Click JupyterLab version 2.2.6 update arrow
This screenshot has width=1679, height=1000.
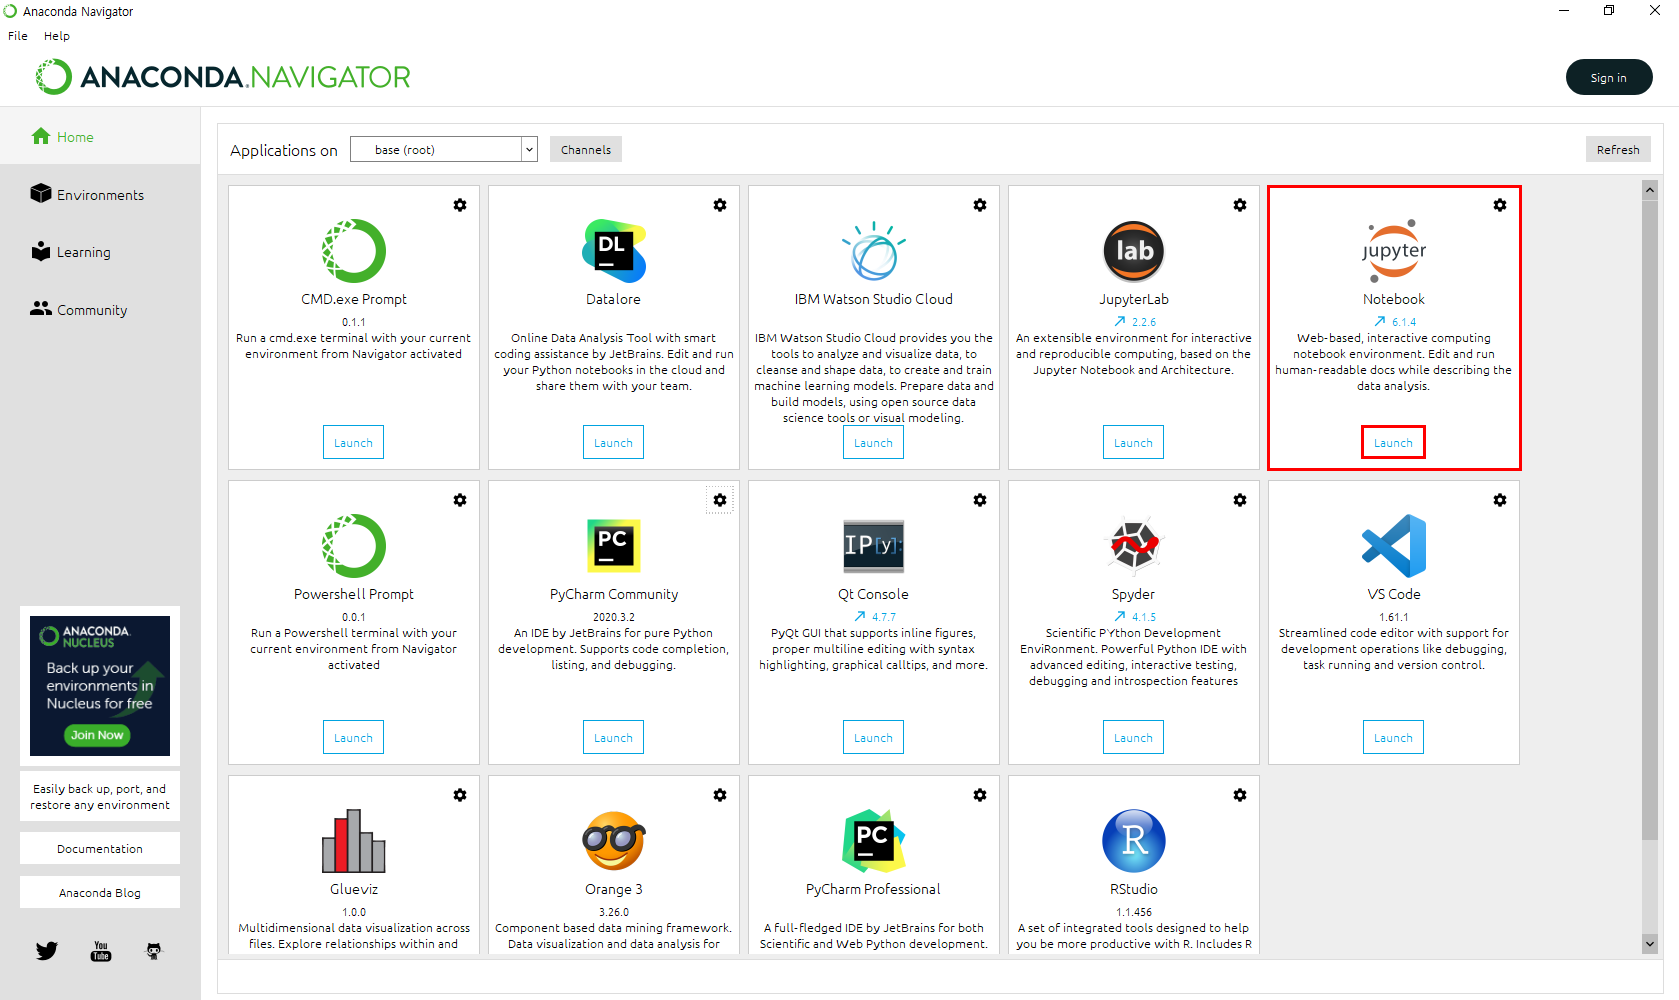pos(1120,322)
